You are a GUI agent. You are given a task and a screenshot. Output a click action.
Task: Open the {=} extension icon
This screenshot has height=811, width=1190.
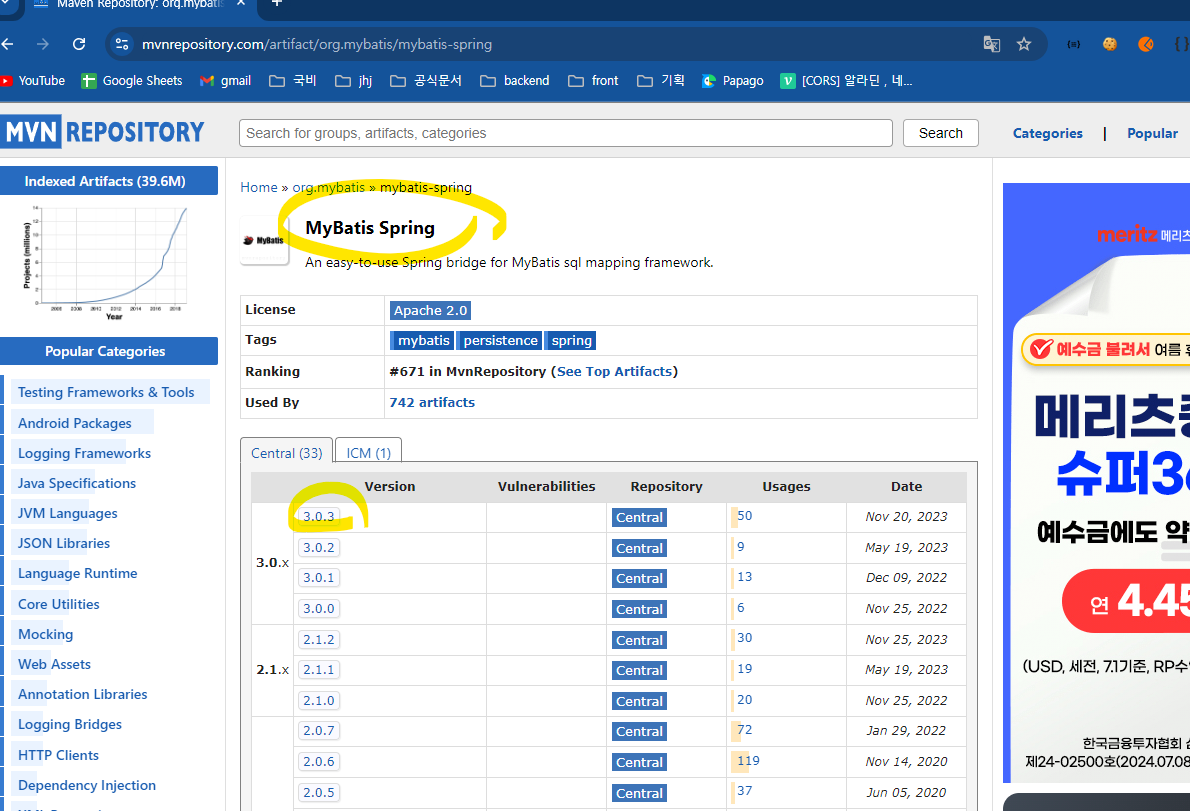[x=1073, y=44]
